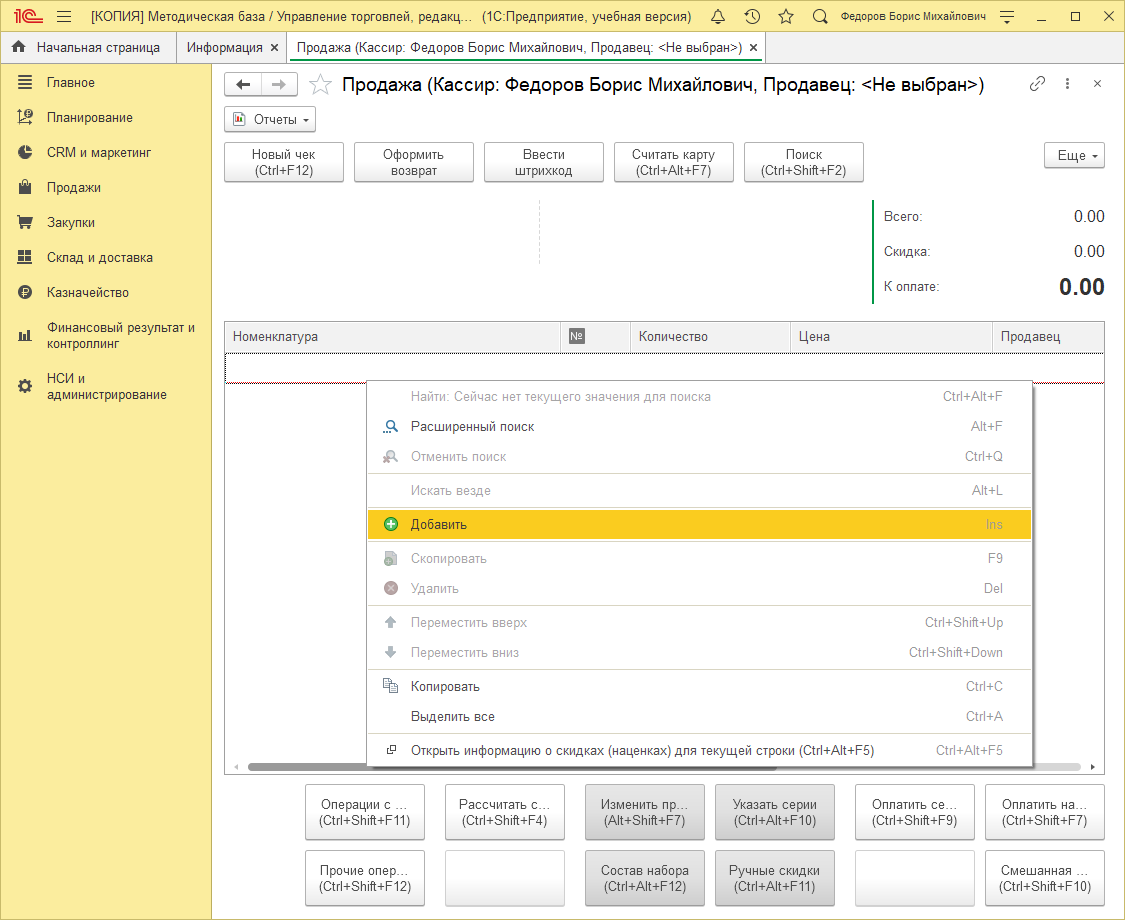The image size is (1125, 920).
Task: Click the Оформить возврат button
Action: (x=413, y=162)
